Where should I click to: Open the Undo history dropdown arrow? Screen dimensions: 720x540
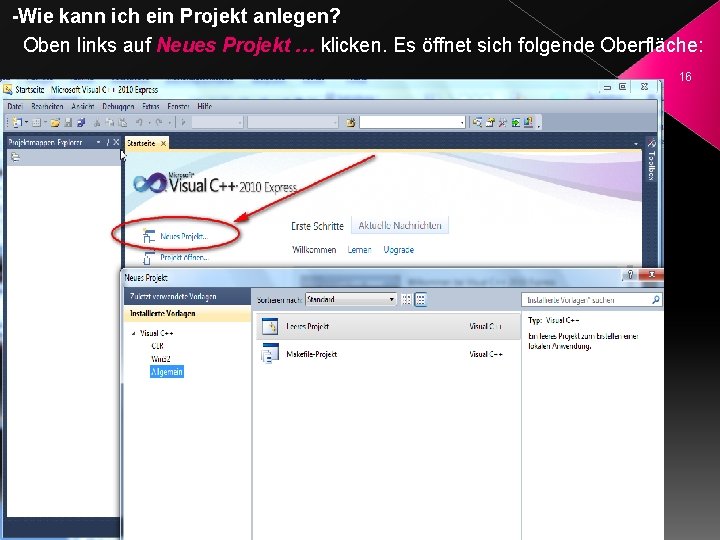[149, 123]
